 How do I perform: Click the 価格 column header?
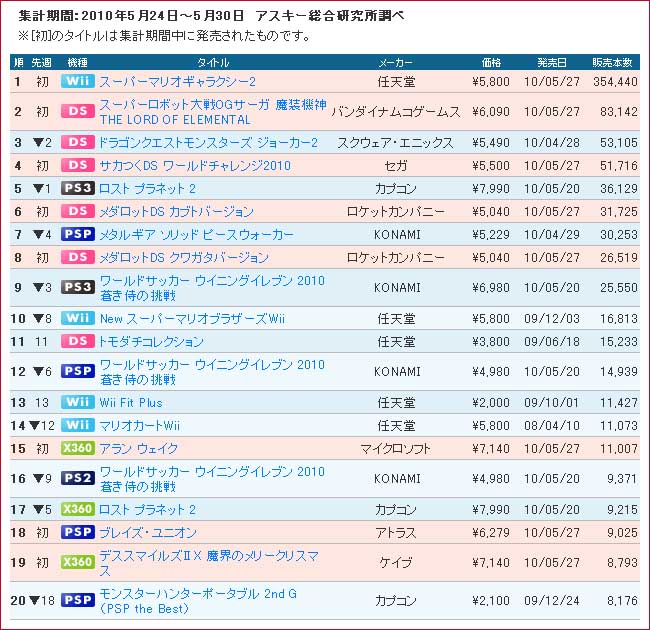pos(491,63)
